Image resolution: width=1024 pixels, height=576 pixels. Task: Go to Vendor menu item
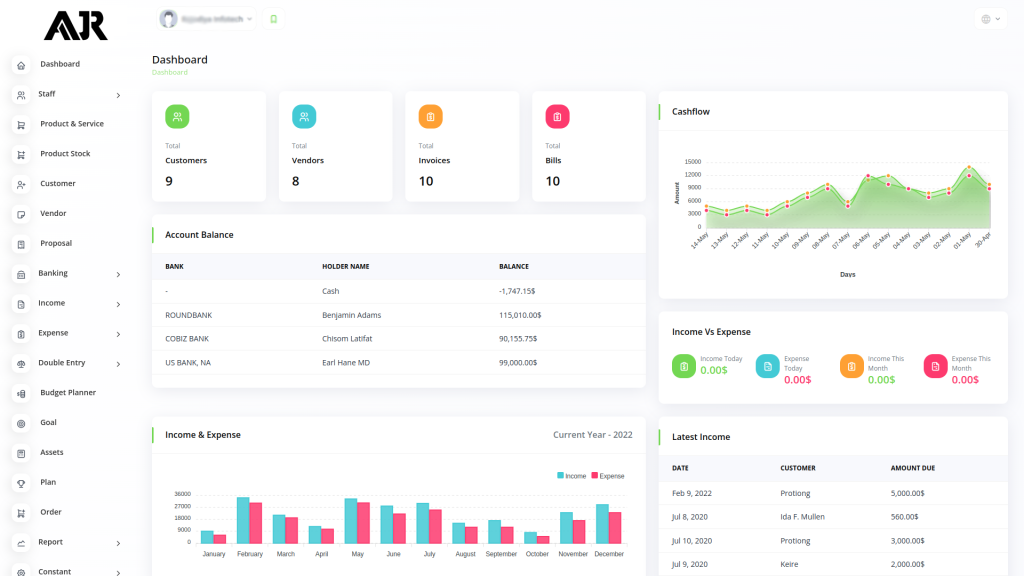tap(53, 214)
